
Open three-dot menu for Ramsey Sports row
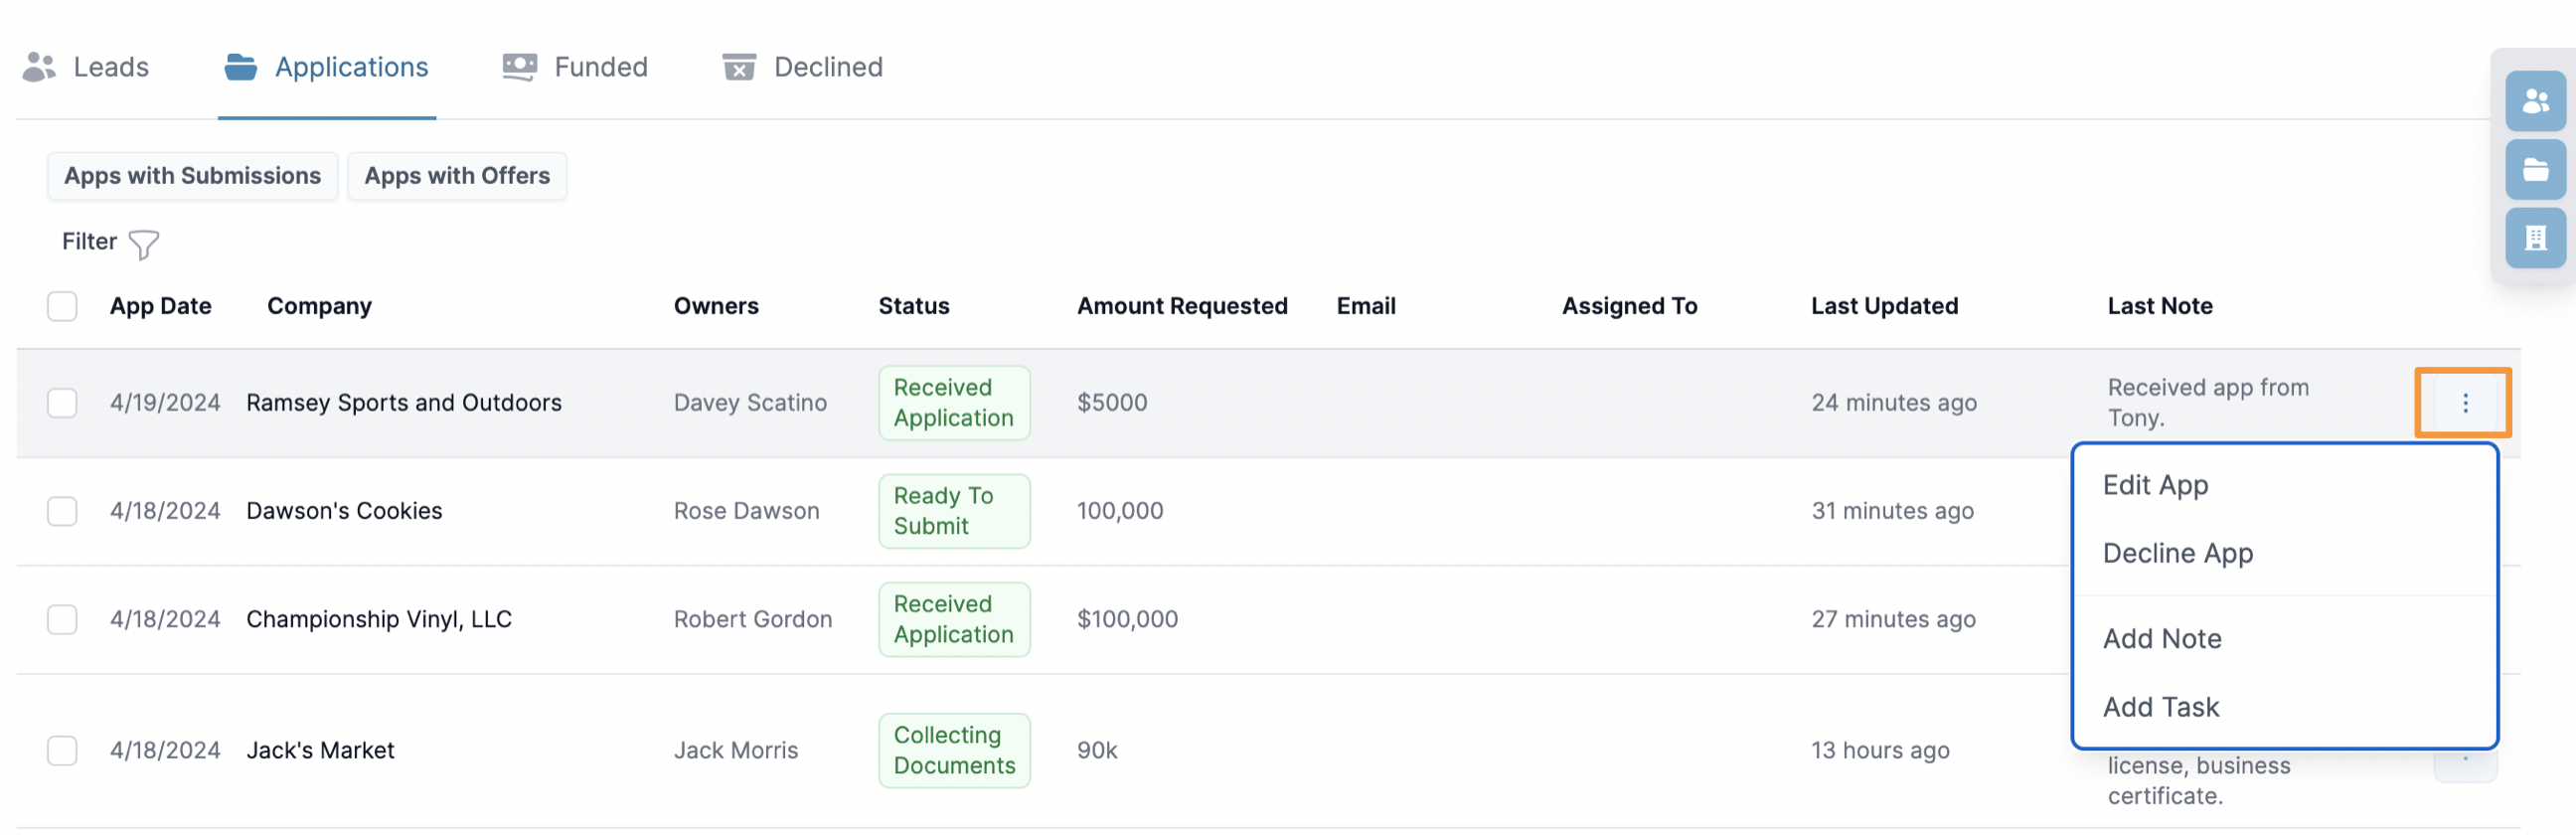coord(2464,403)
